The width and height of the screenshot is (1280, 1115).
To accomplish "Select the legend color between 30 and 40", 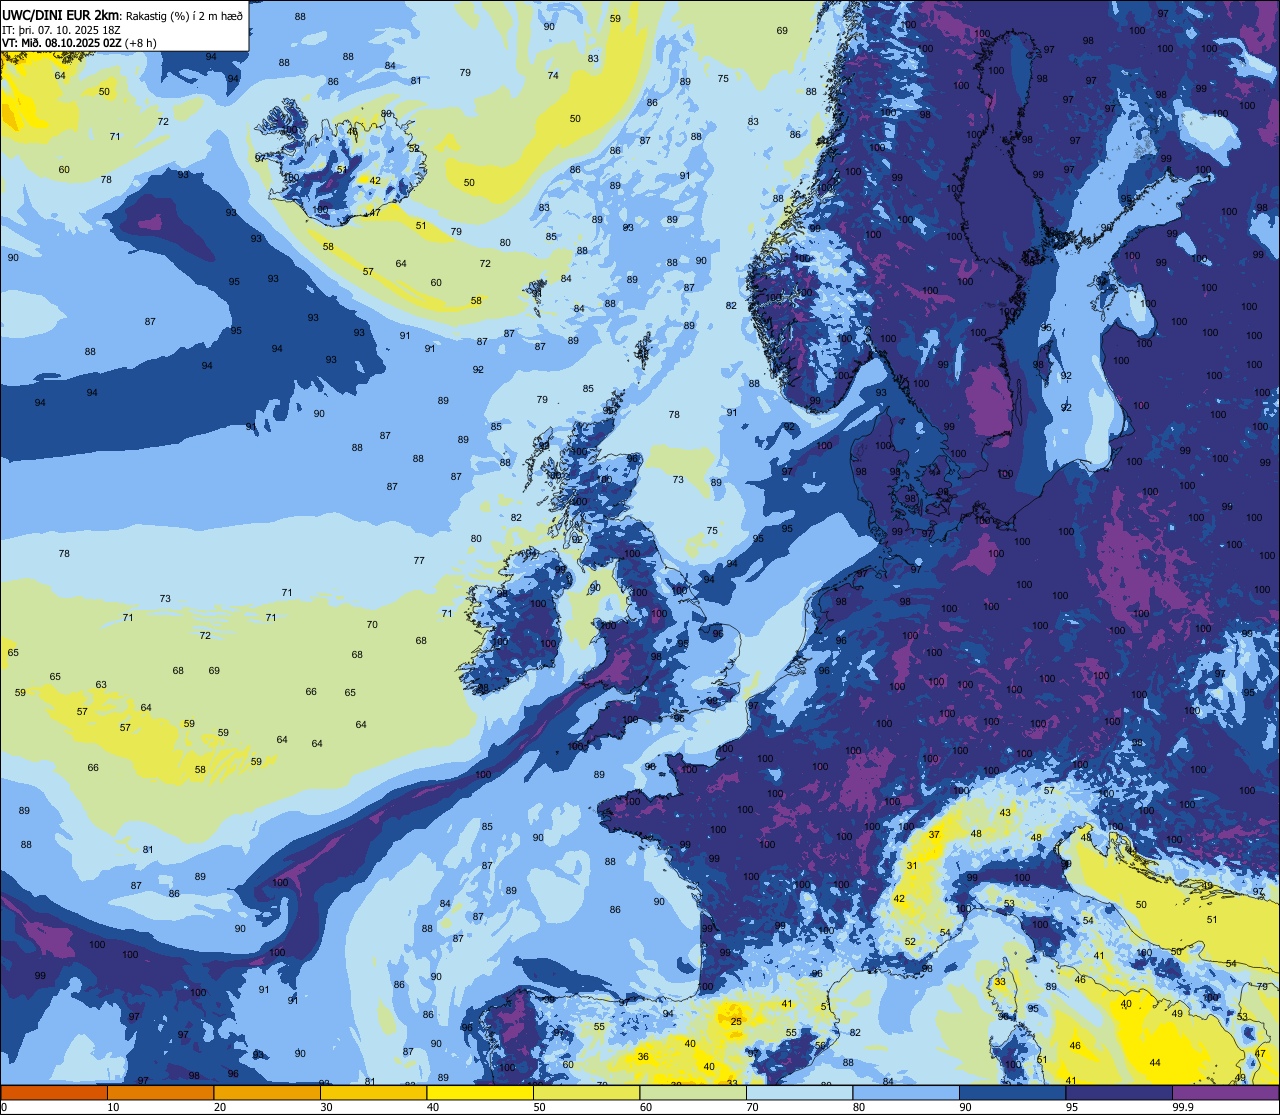I will (373, 1092).
